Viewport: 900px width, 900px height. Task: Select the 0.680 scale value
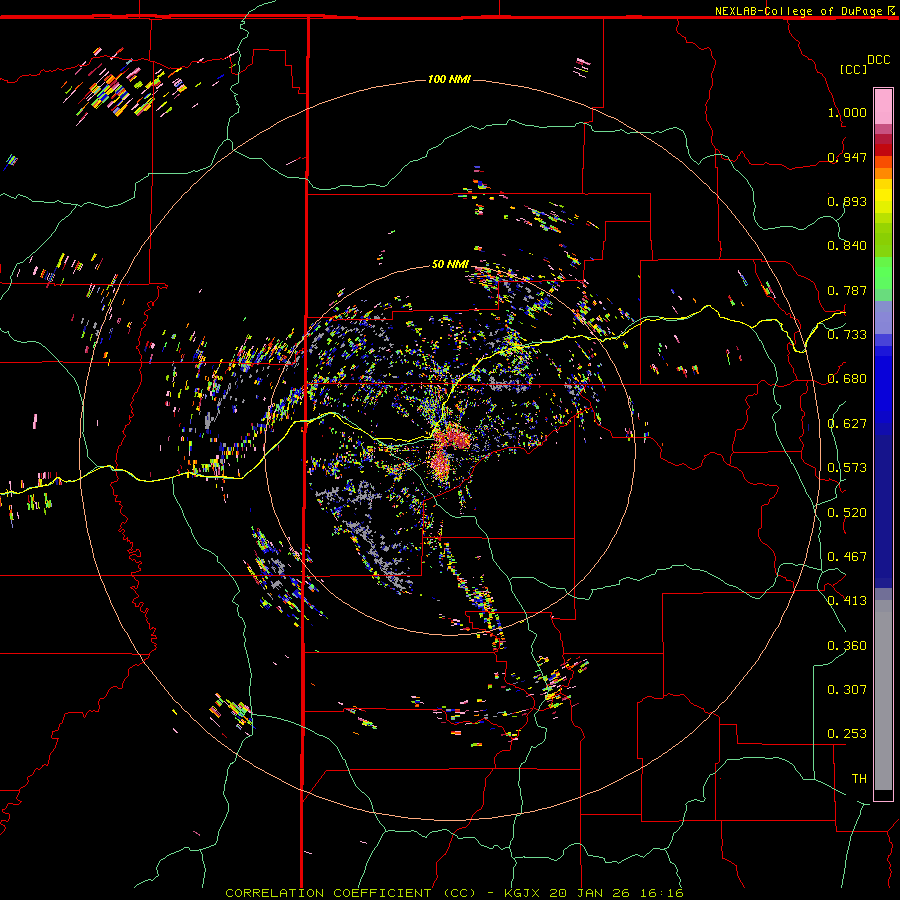click(x=847, y=379)
